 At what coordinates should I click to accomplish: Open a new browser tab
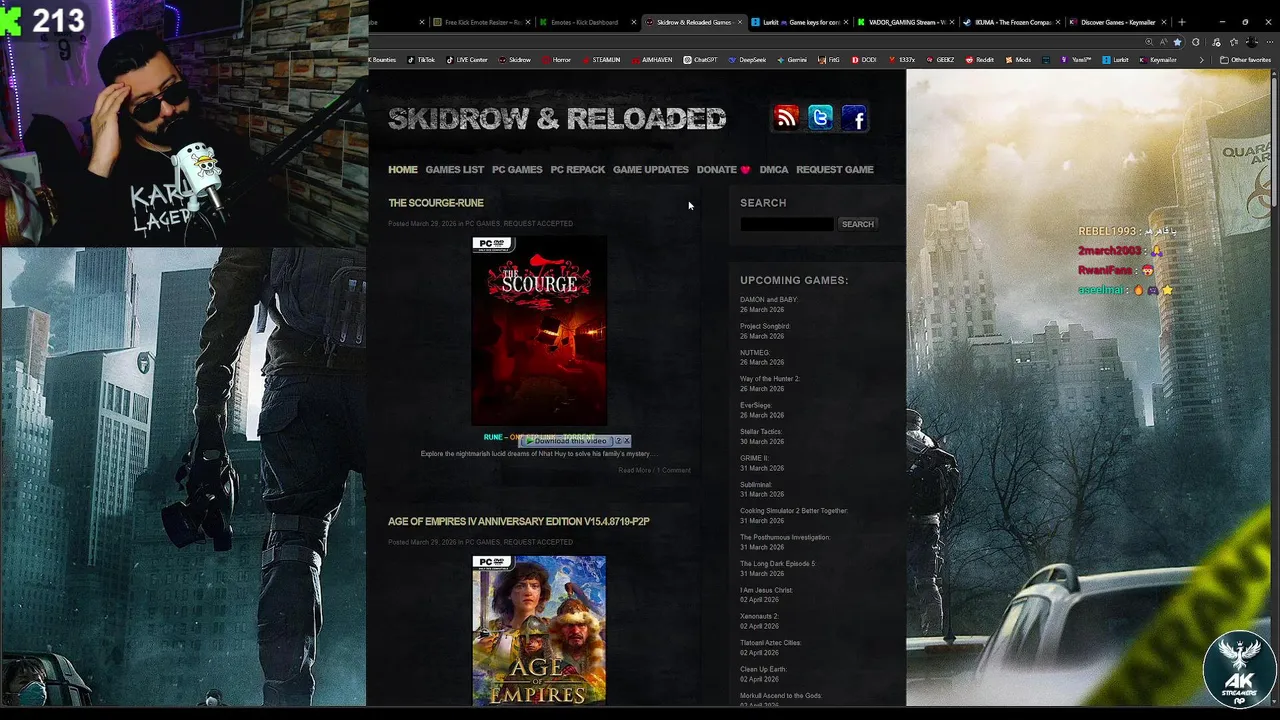coord(1182,22)
